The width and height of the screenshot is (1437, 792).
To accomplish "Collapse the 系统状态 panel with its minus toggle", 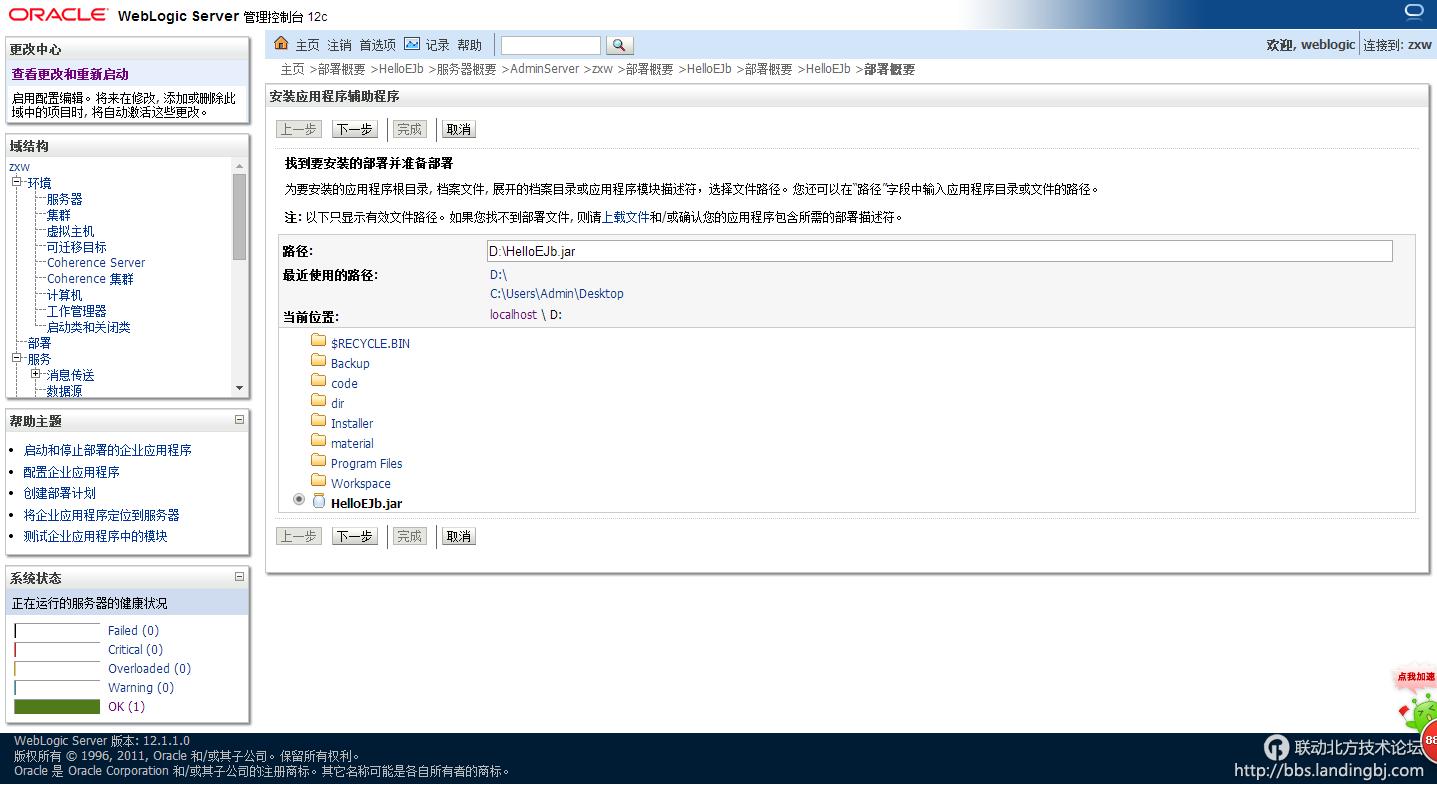I will [239, 577].
